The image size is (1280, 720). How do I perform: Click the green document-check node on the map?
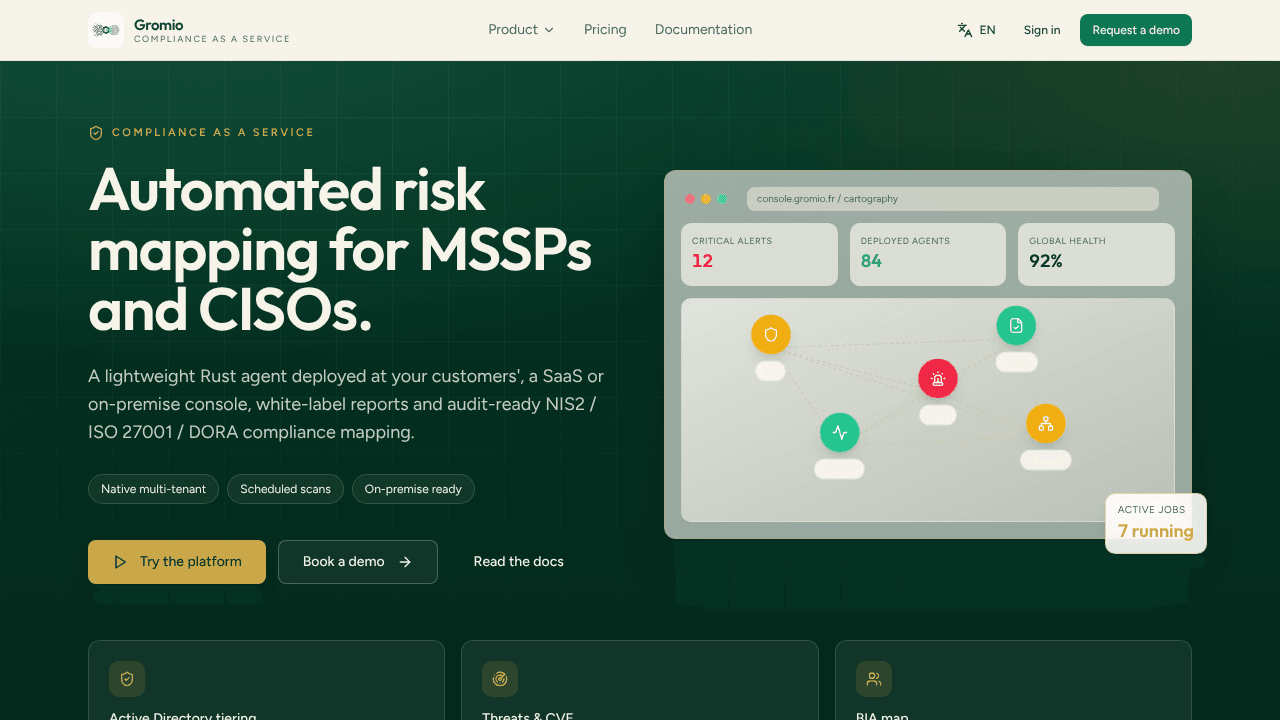(1016, 326)
